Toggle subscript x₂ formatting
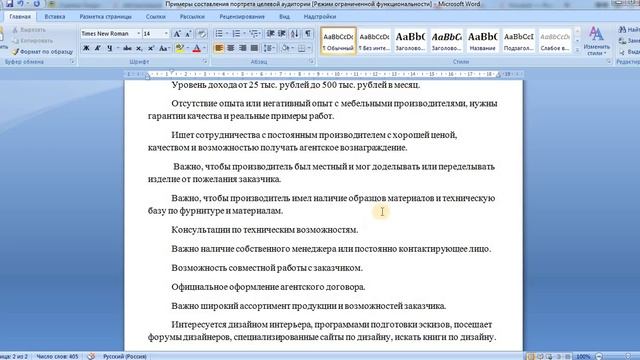640x360 pixels. click(x=139, y=48)
